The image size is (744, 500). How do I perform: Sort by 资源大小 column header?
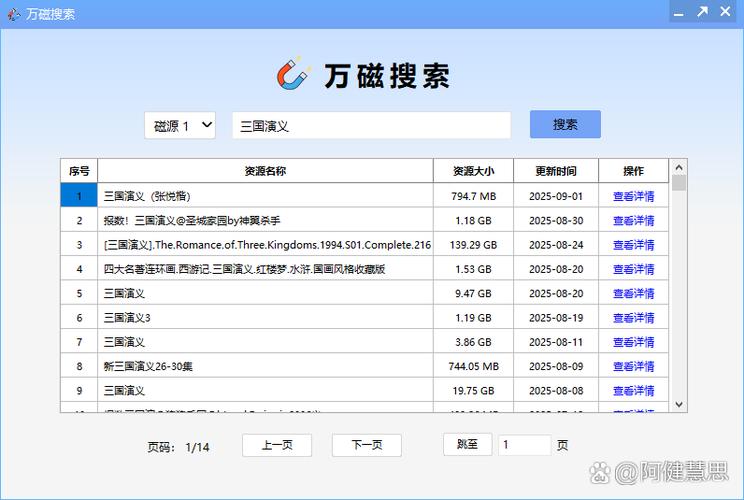473,171
